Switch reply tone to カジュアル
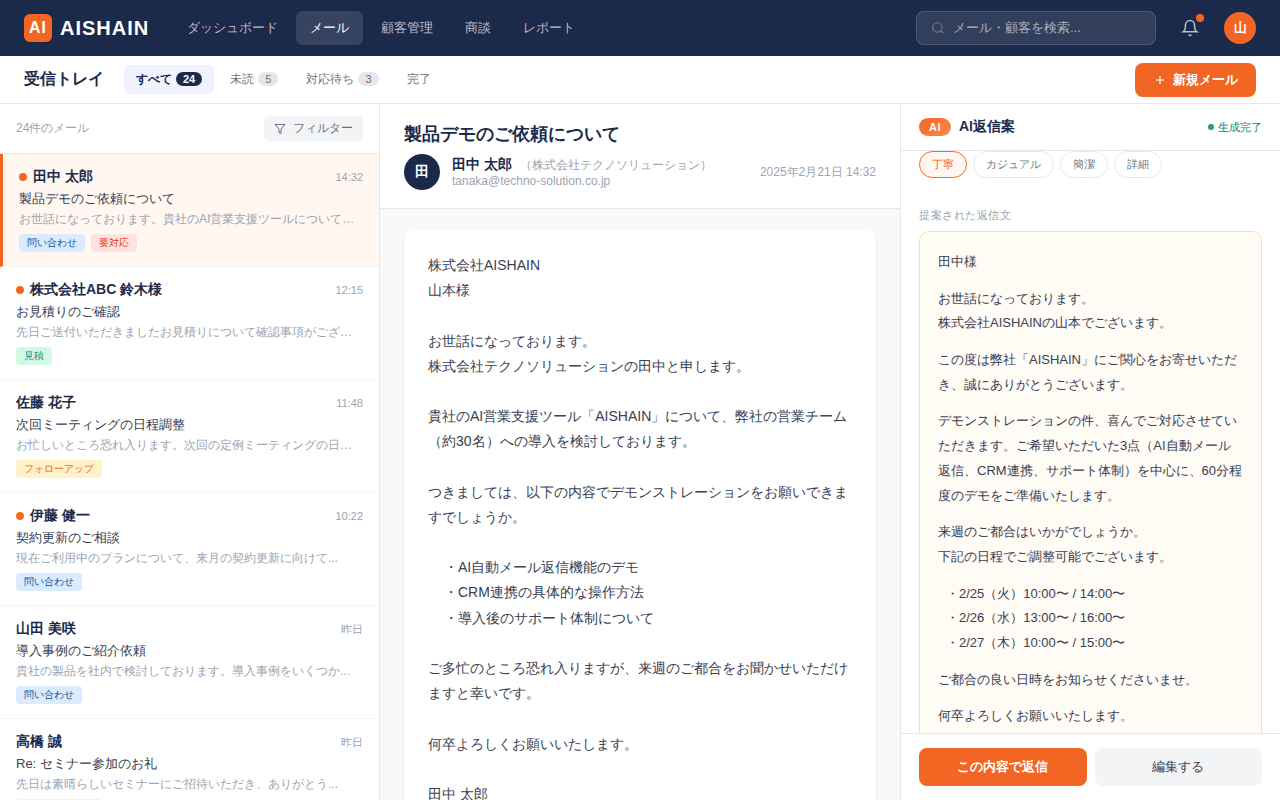The width and height of the screenshot is (1280, 800). pyautogui.click(x=1013, y=162)
